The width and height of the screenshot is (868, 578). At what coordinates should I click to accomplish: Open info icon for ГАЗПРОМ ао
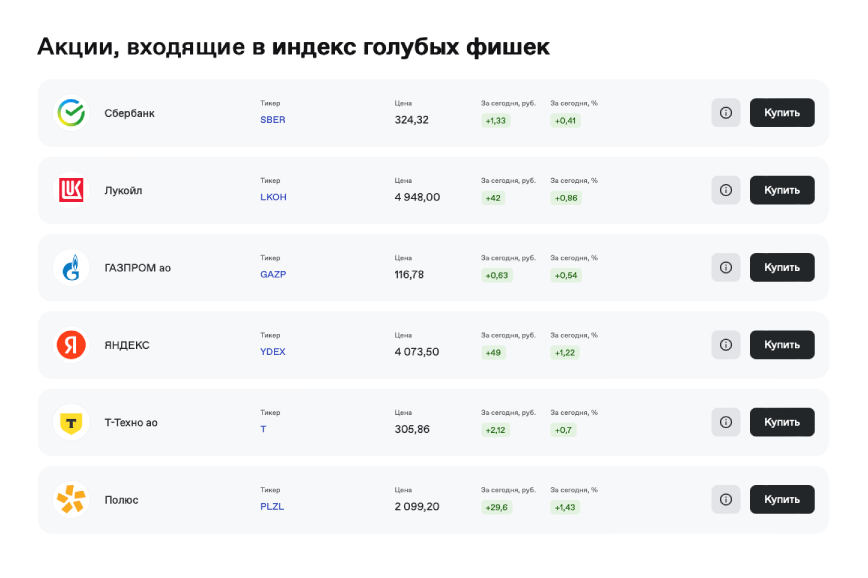(x=726, y=267)
